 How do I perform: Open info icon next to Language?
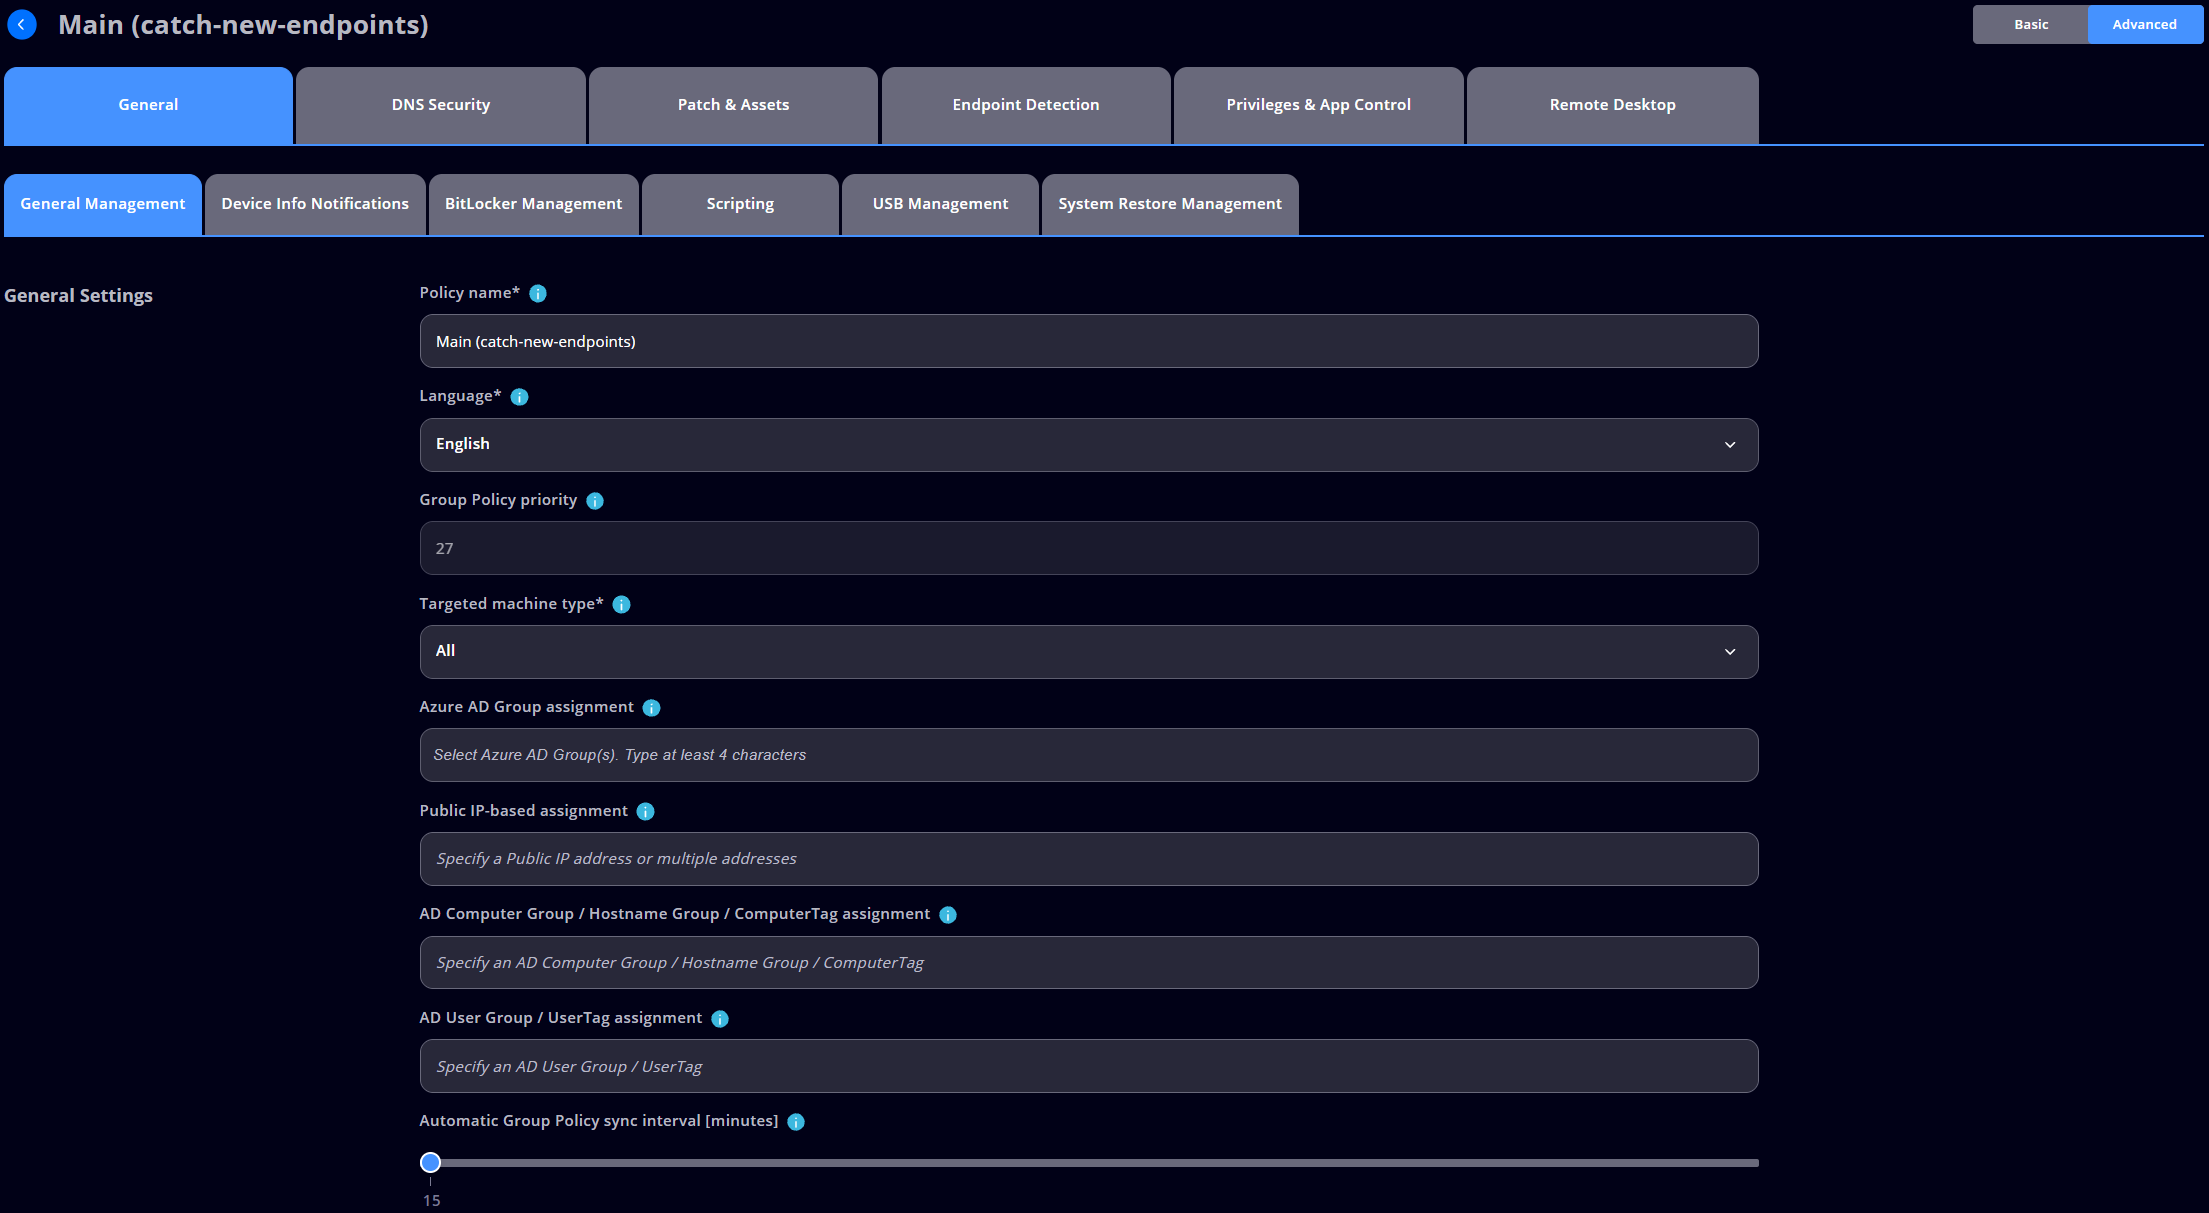click(519, 397)
